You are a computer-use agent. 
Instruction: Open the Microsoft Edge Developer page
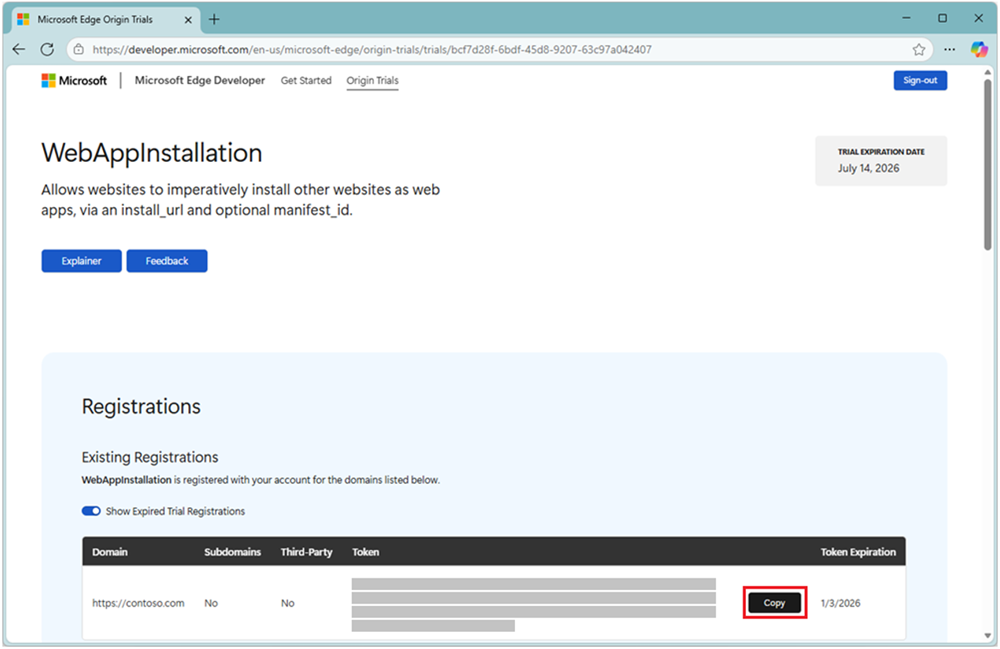(199, 80)
